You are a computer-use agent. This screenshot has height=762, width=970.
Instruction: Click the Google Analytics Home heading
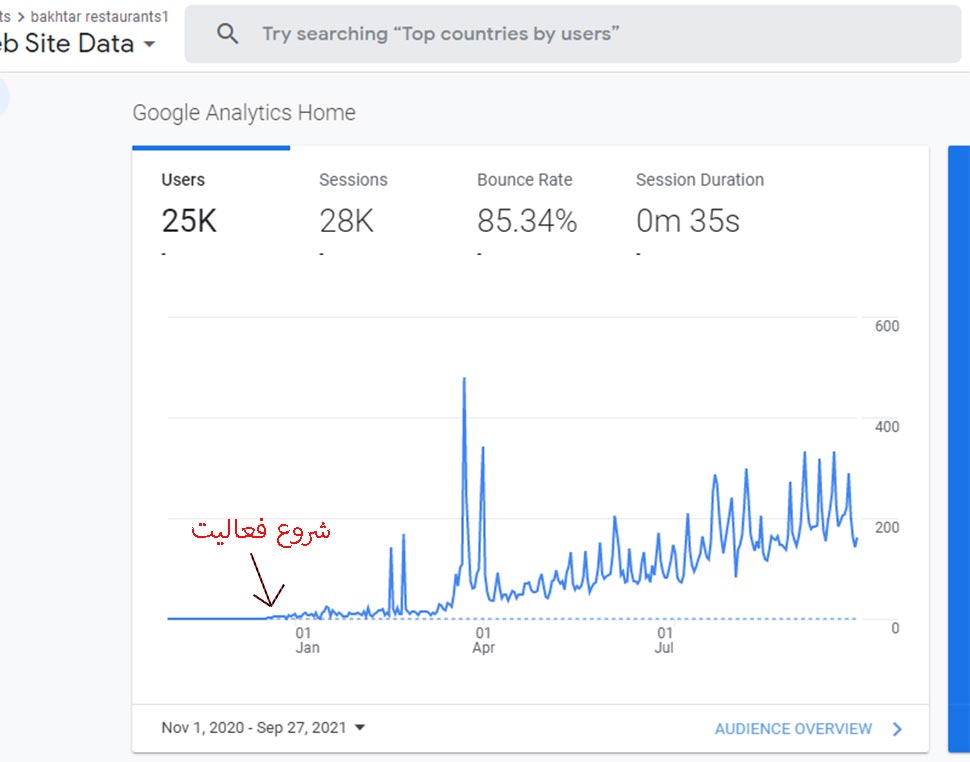coord(243,113)
